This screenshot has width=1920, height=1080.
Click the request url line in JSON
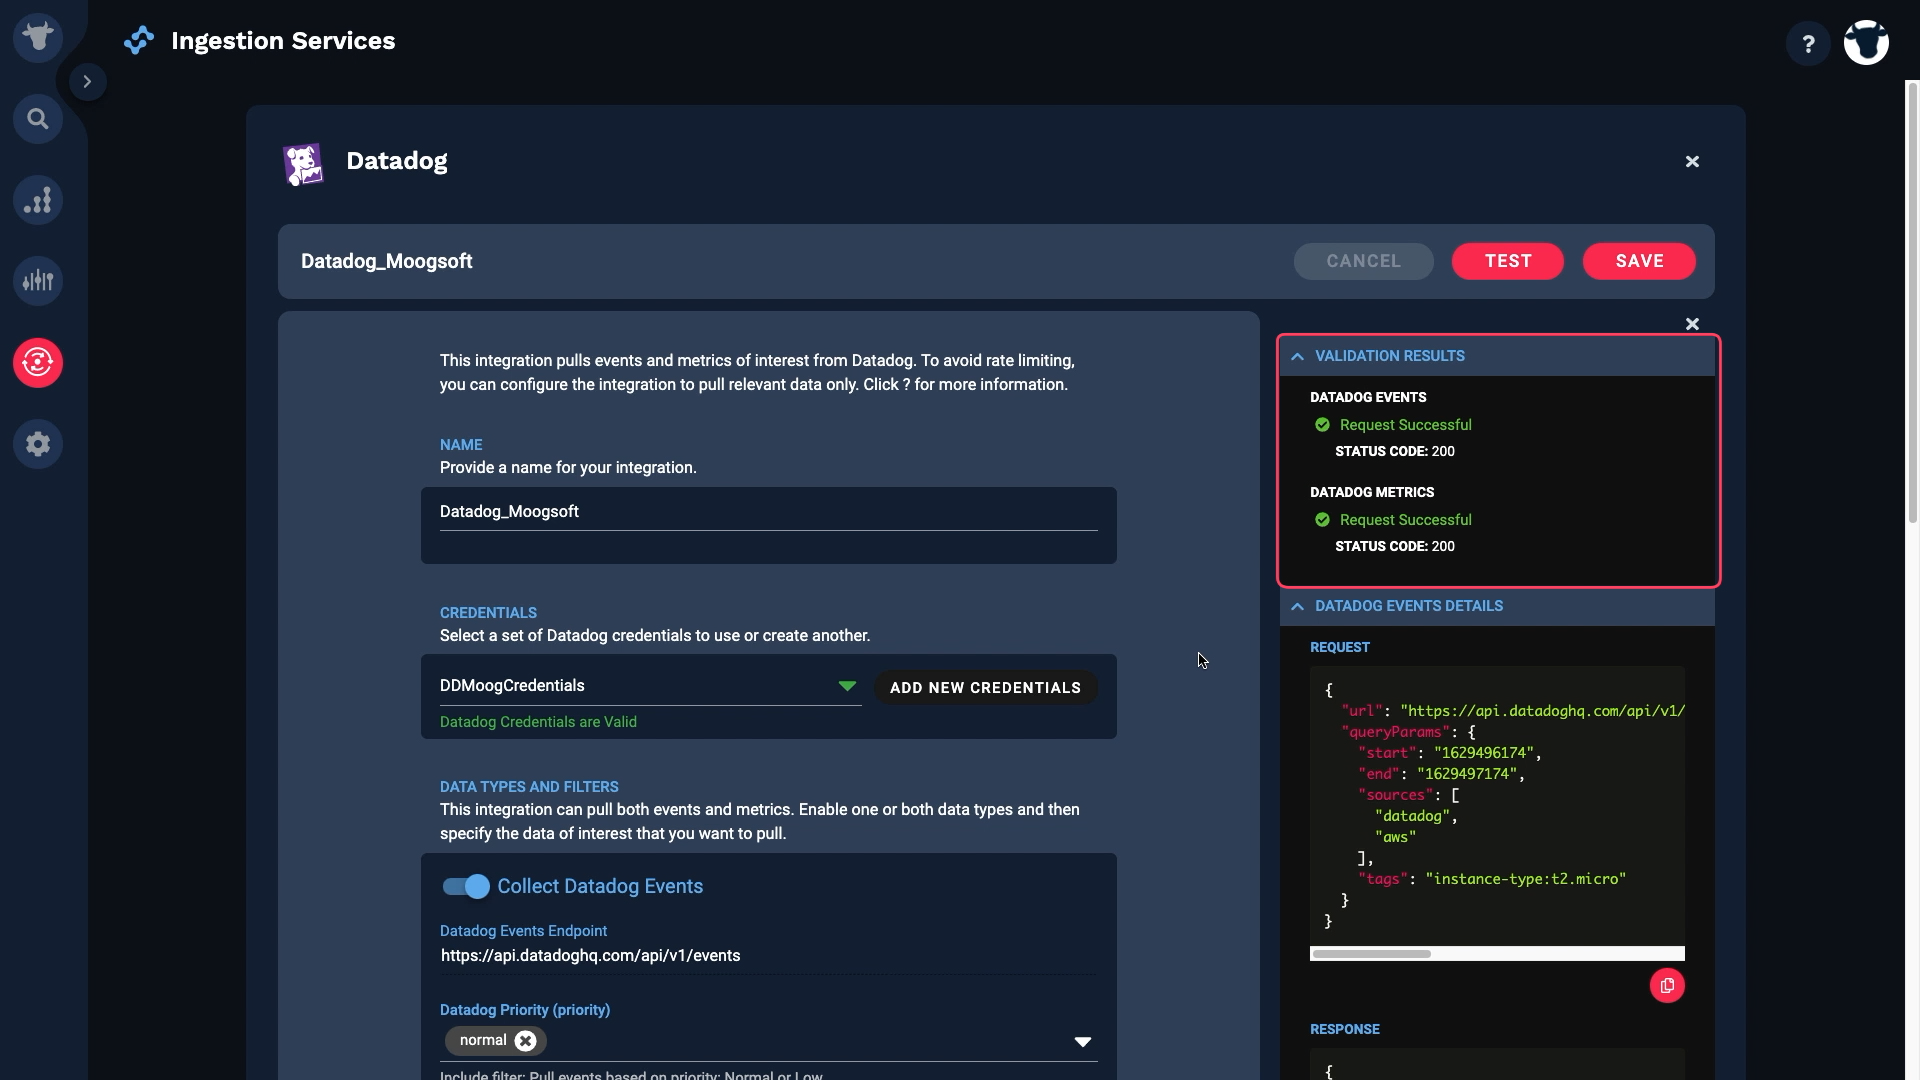[1513, 711]
